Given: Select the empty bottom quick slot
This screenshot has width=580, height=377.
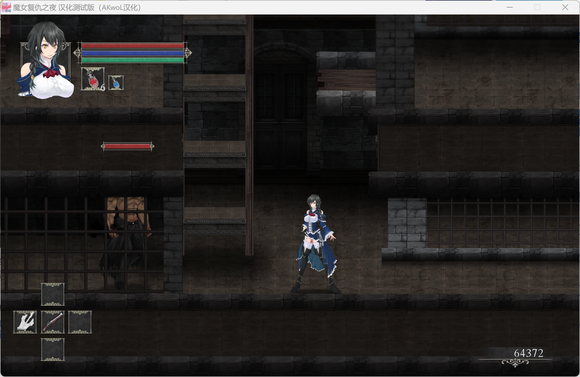Looking at the screenshot, I should (x=53, y=349).
